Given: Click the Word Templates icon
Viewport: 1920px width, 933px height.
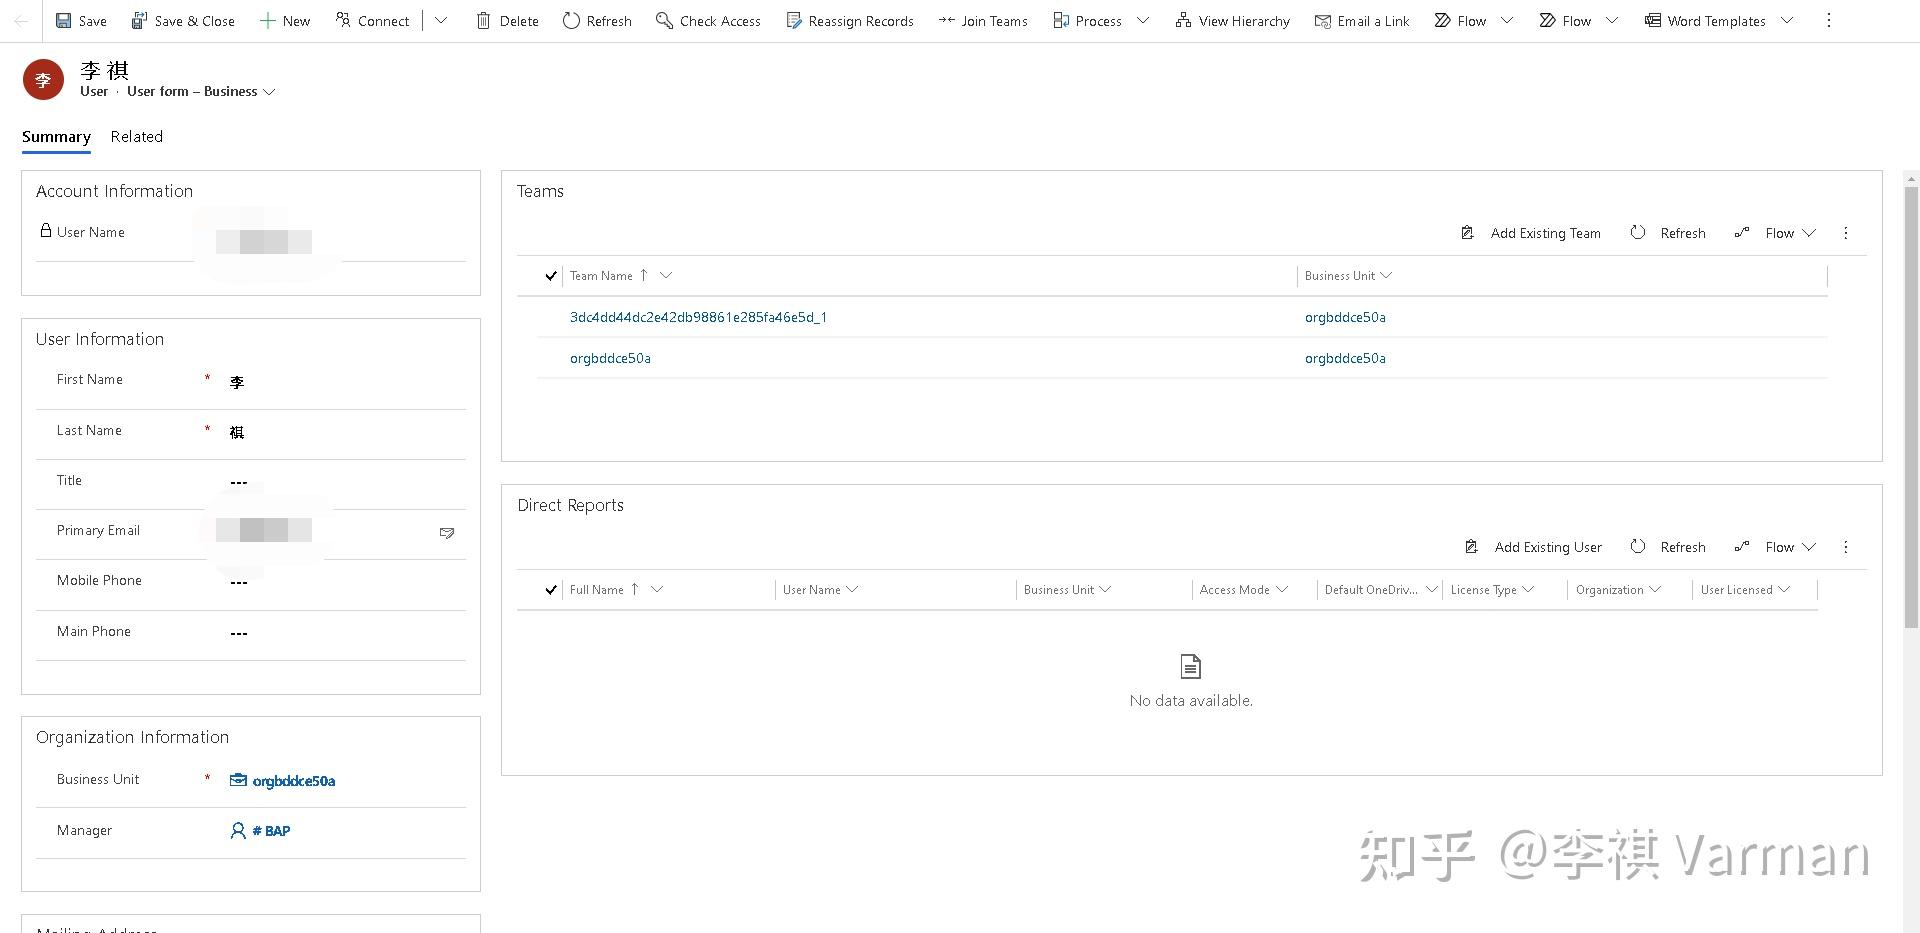Looking at the screenshot, I should pos(1653,21).
